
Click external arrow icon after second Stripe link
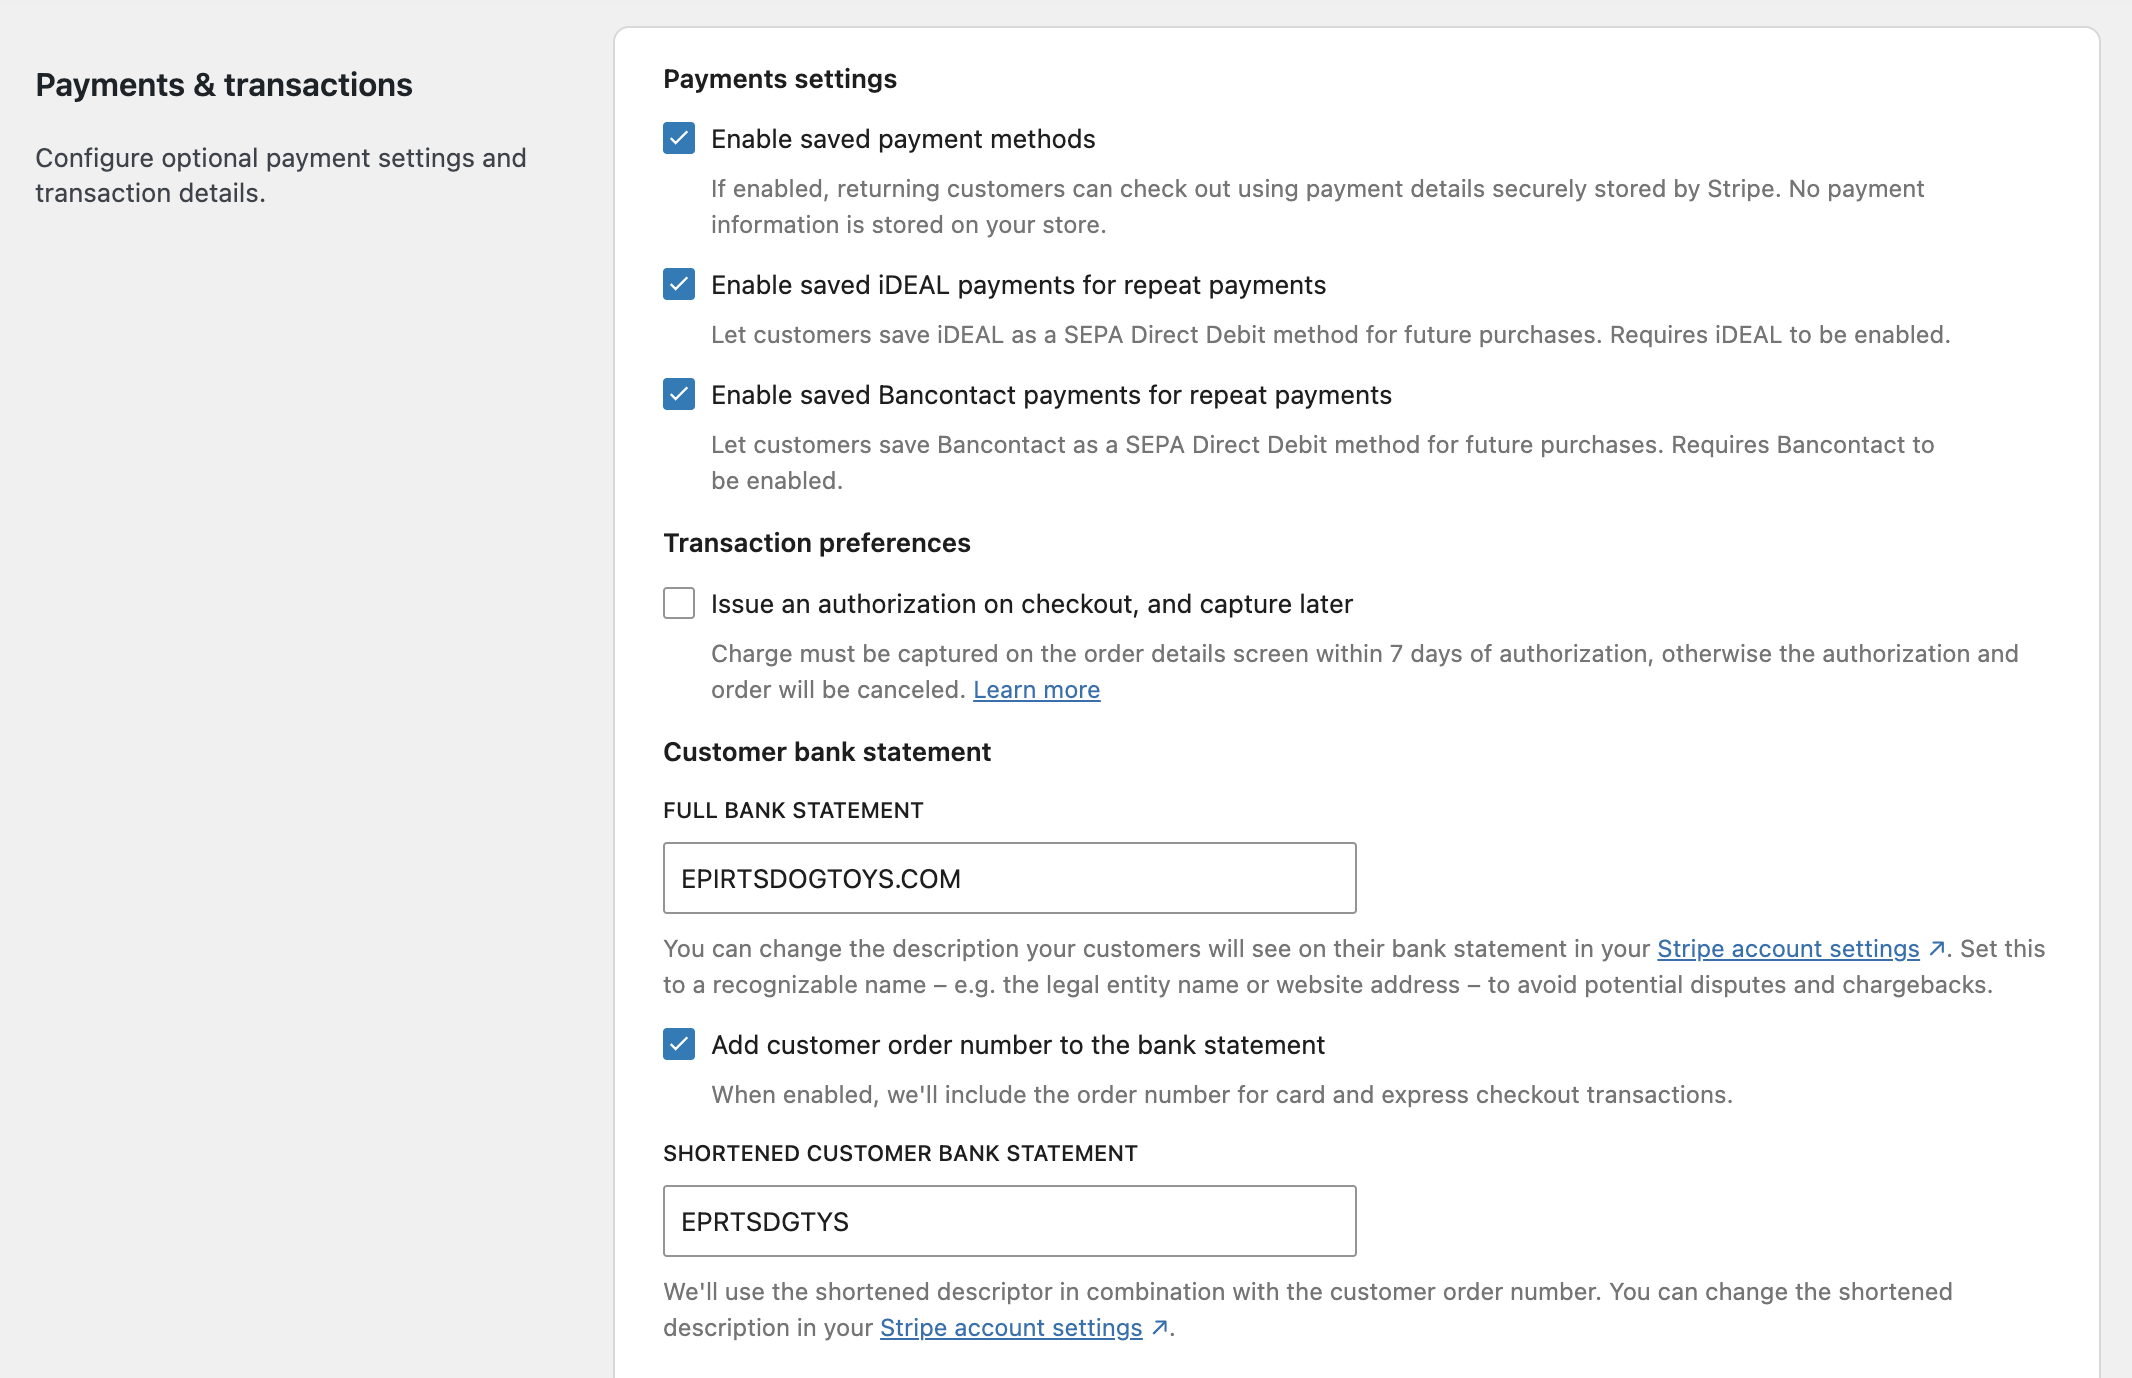click(x=1160, y=1328)
